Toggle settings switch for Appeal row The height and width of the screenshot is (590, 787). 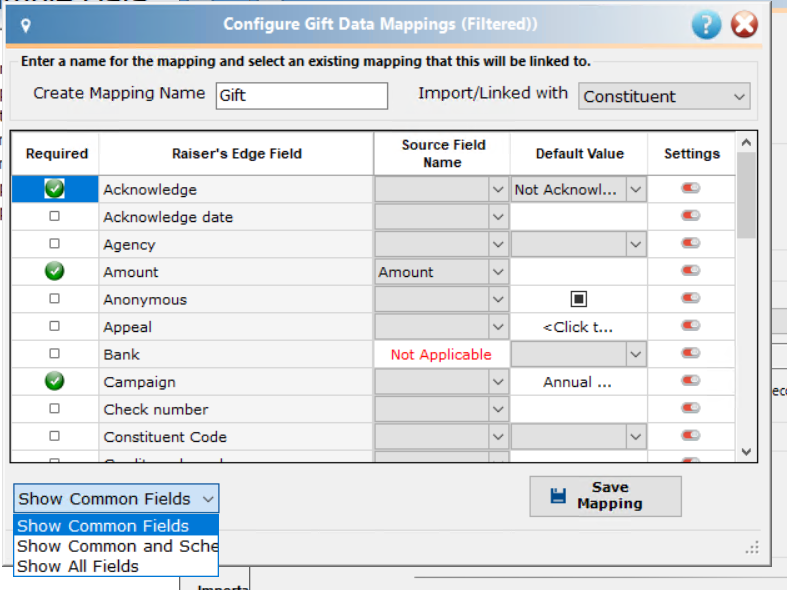[691, 326]
